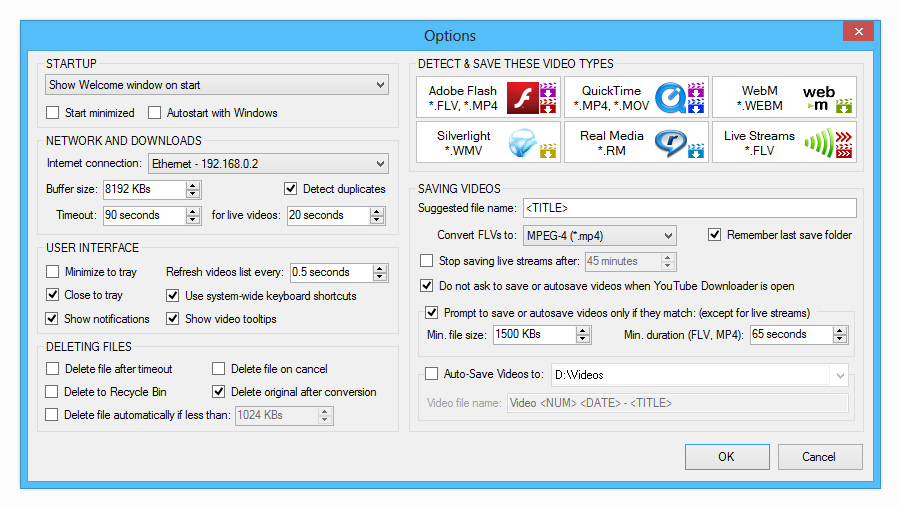
Task: Uncheck the Detect duplicates option
Action: click(x=291, y=188)
